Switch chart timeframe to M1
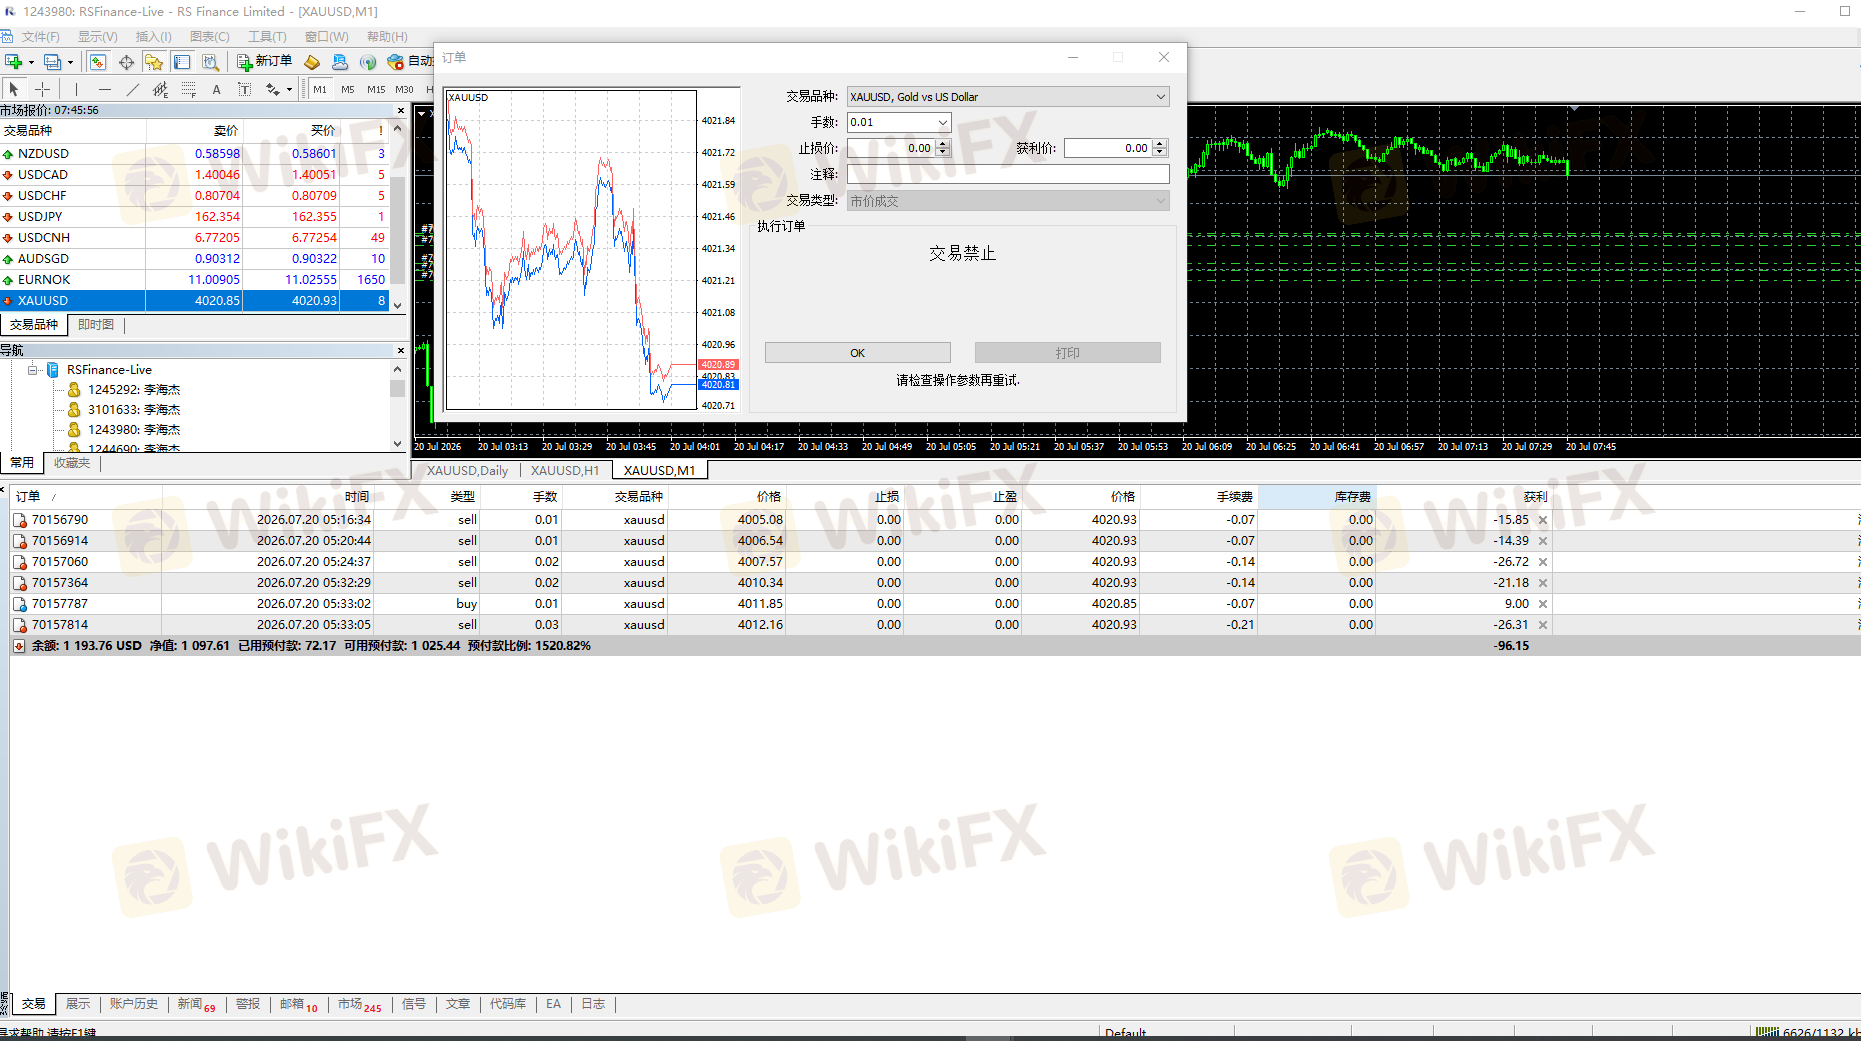This screenshot has width=1861, height=1041. [x=320, y=89]
